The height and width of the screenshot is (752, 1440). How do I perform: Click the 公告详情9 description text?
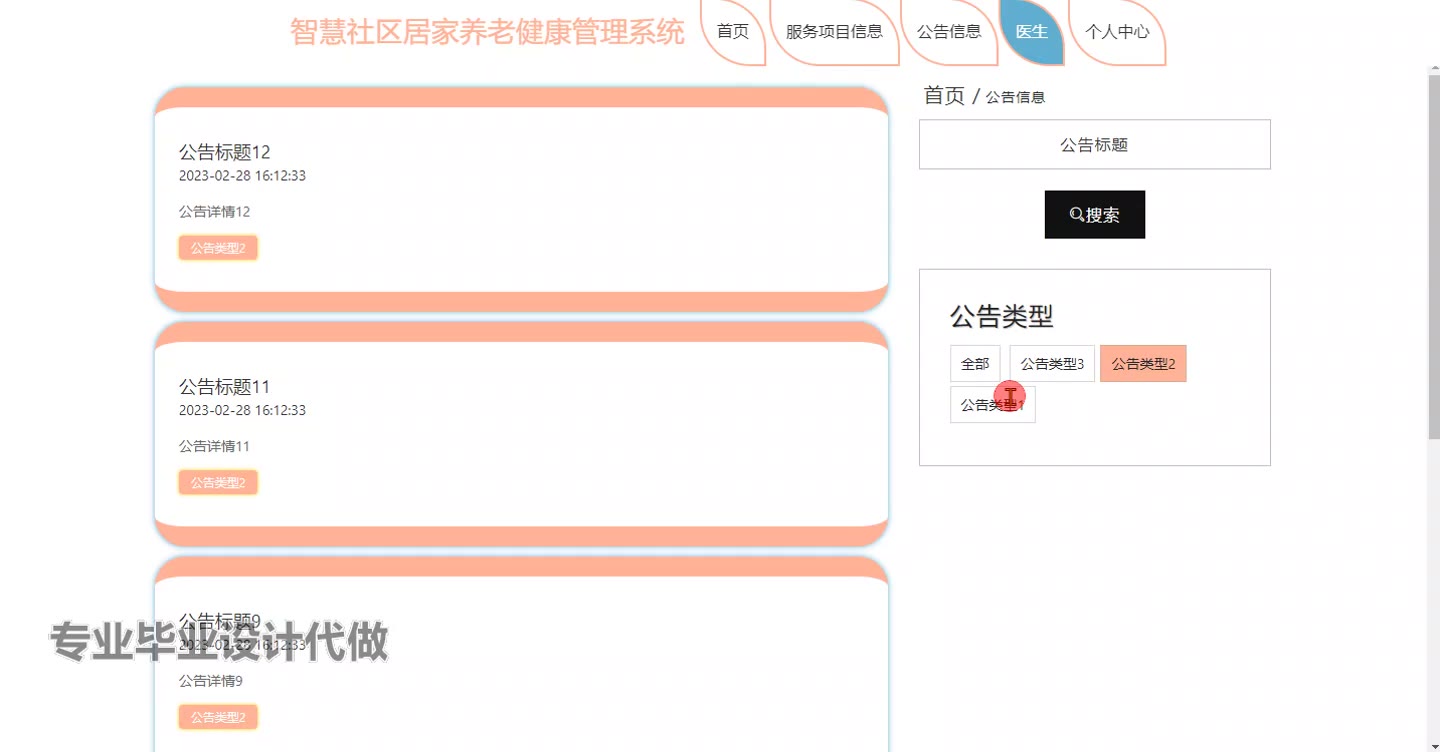211,681
